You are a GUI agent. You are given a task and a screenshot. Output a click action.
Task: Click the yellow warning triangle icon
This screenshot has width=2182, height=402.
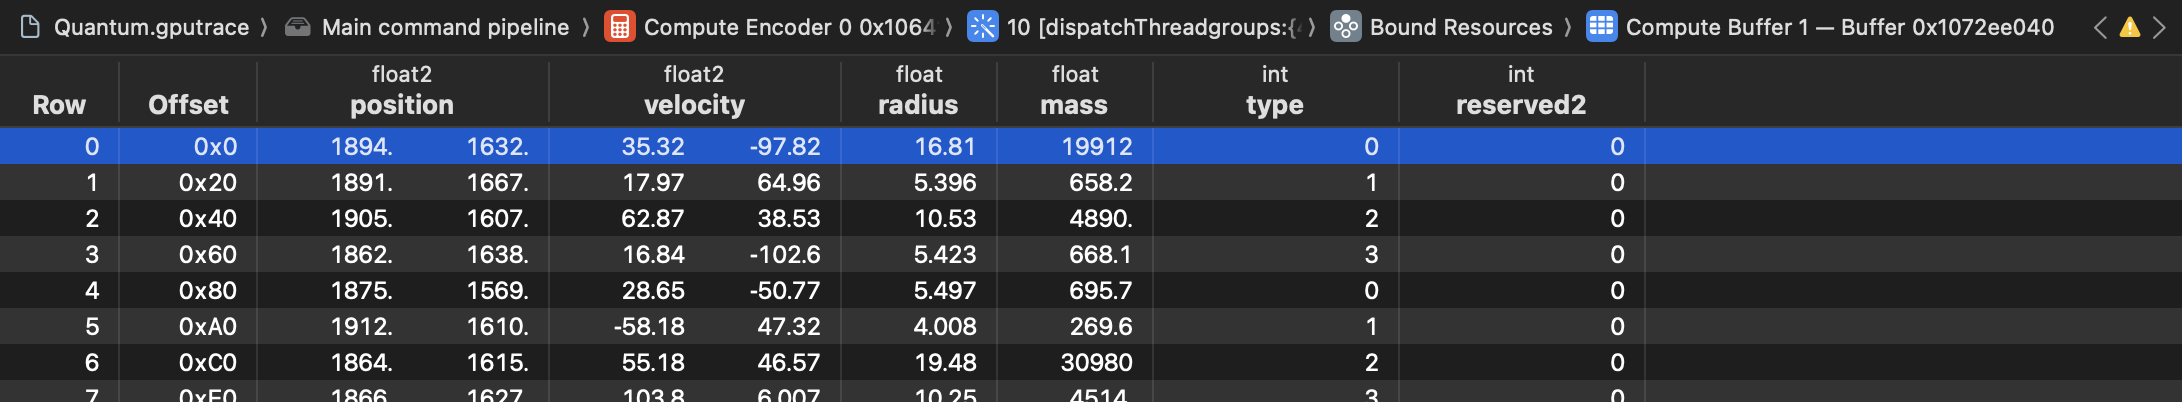2130,27
